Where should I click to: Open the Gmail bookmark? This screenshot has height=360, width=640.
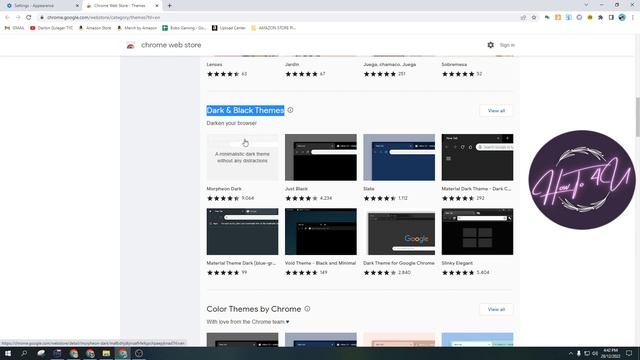pos(14,28)
